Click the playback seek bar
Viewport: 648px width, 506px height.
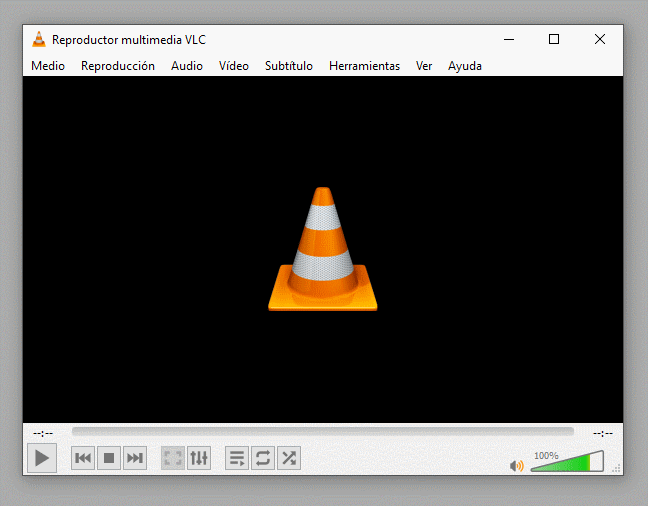coord(323,431)
